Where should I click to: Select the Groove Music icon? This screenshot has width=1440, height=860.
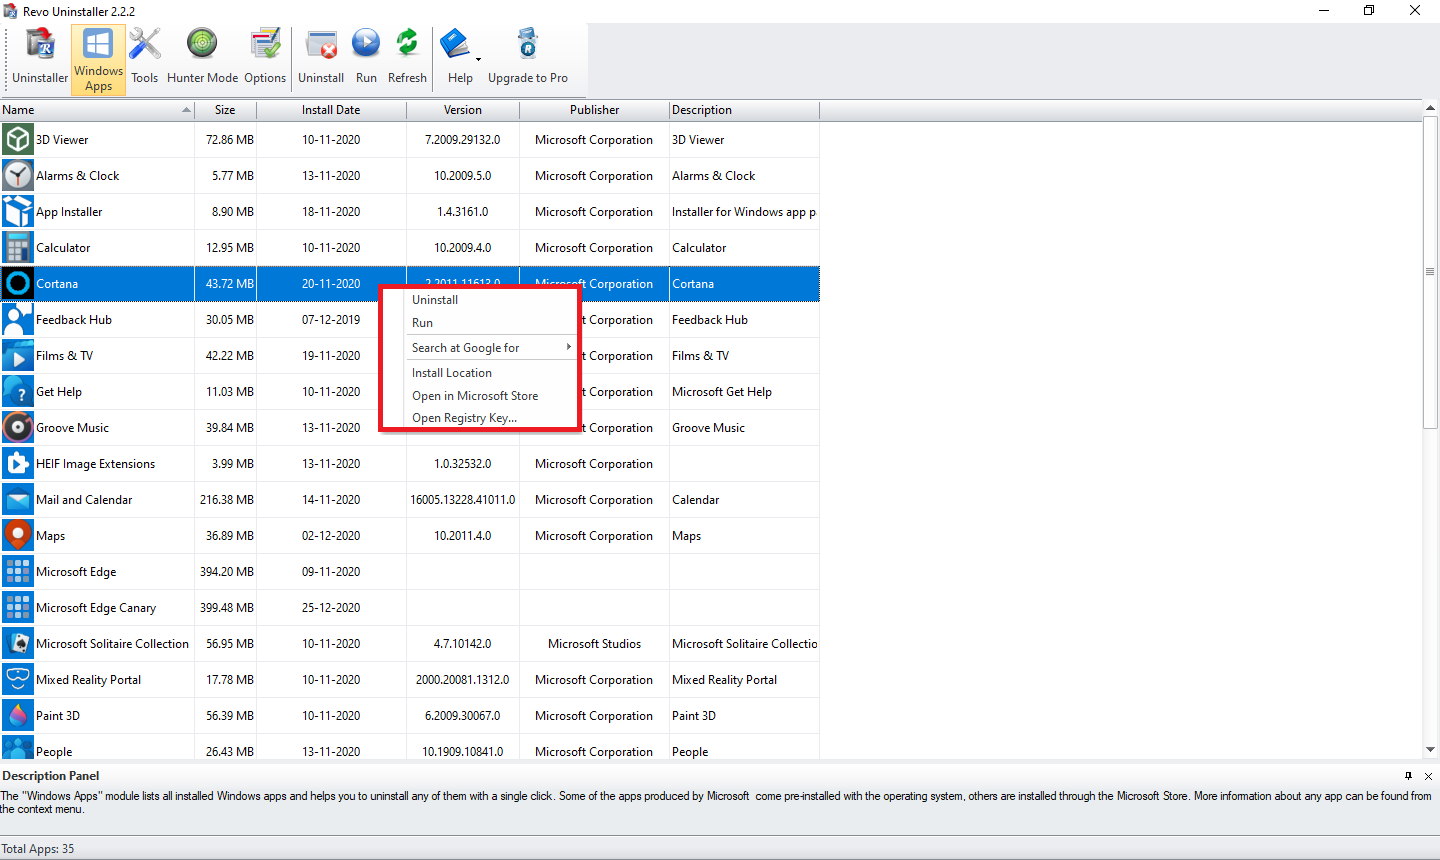click(x=18, y=428)
